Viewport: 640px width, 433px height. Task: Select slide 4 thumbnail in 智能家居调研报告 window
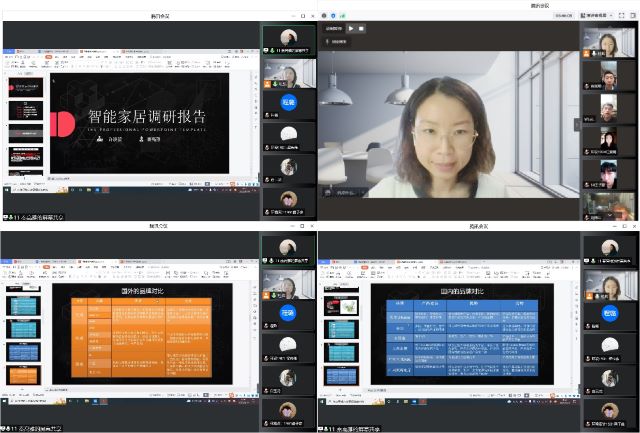(x=26, y=157)
